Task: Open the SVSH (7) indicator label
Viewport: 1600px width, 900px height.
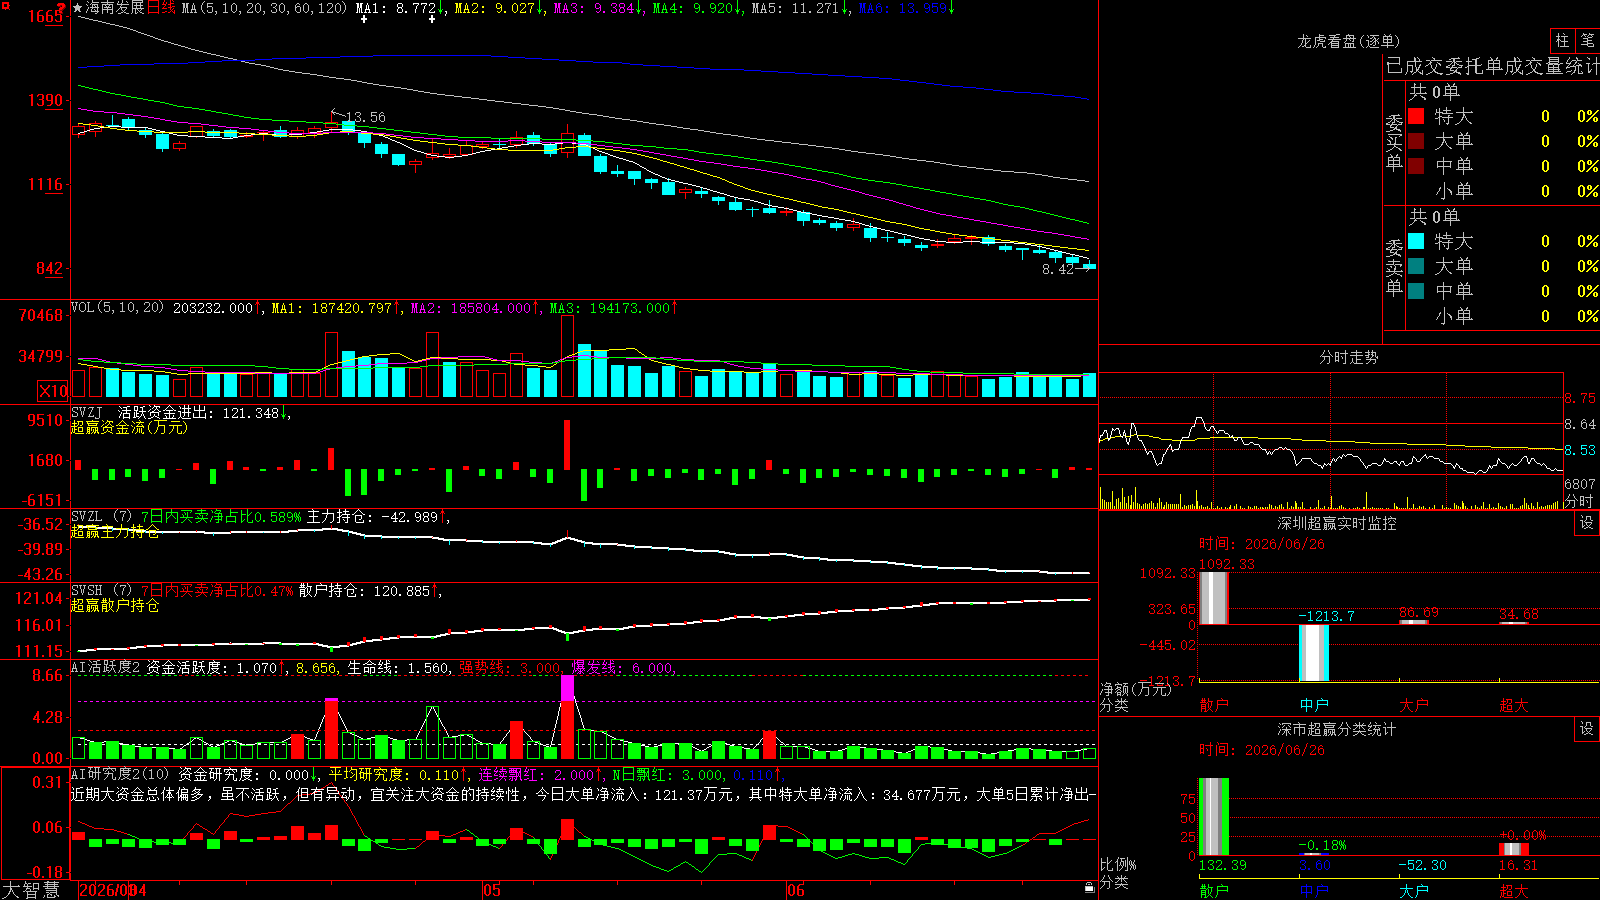Action: pyautogui.click(x=101, y=591)
